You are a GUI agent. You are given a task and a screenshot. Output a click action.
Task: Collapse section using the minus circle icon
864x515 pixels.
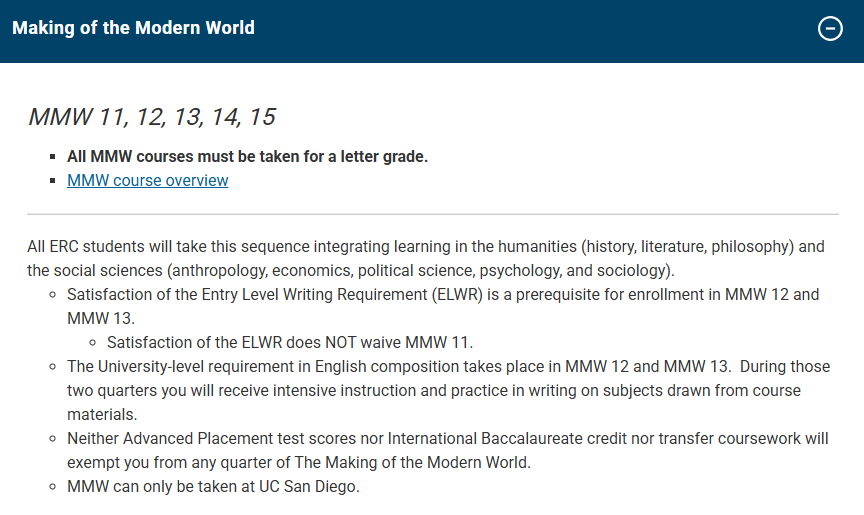830,29
